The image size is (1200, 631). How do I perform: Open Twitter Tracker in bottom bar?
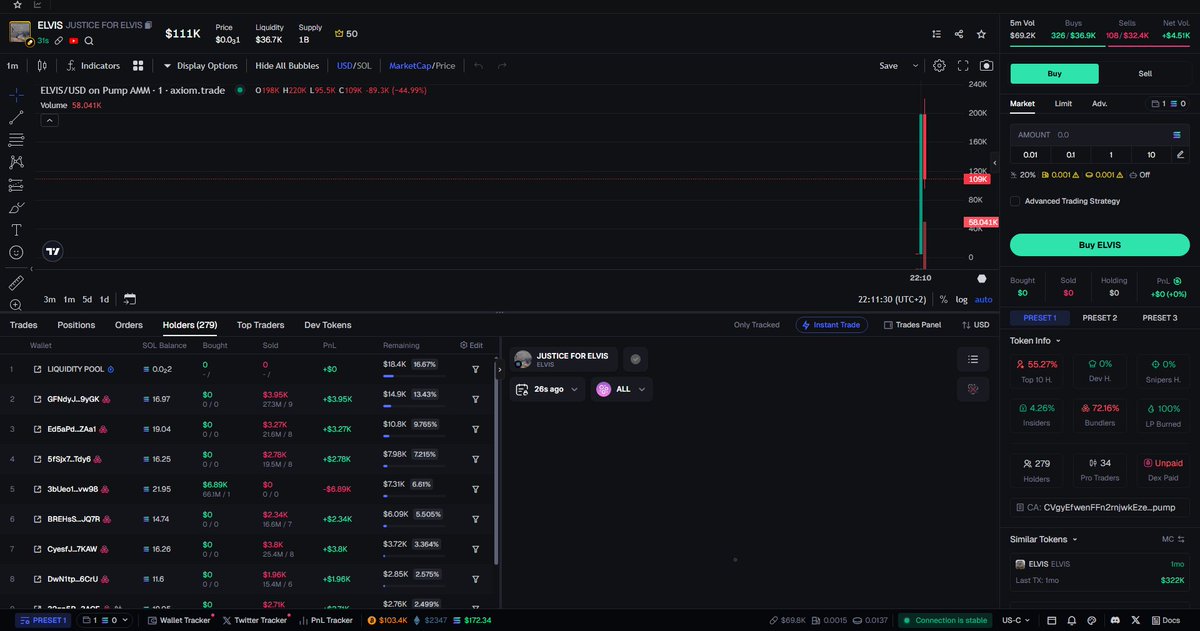254,620
